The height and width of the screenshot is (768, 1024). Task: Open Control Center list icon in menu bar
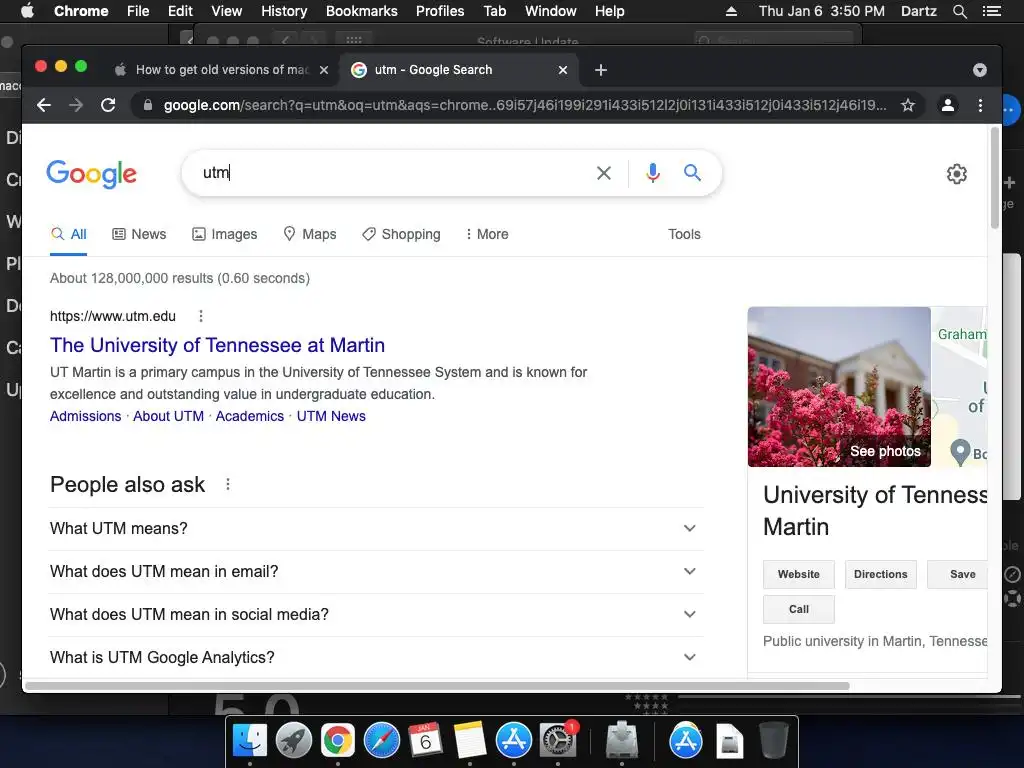[x=992, y=11]
